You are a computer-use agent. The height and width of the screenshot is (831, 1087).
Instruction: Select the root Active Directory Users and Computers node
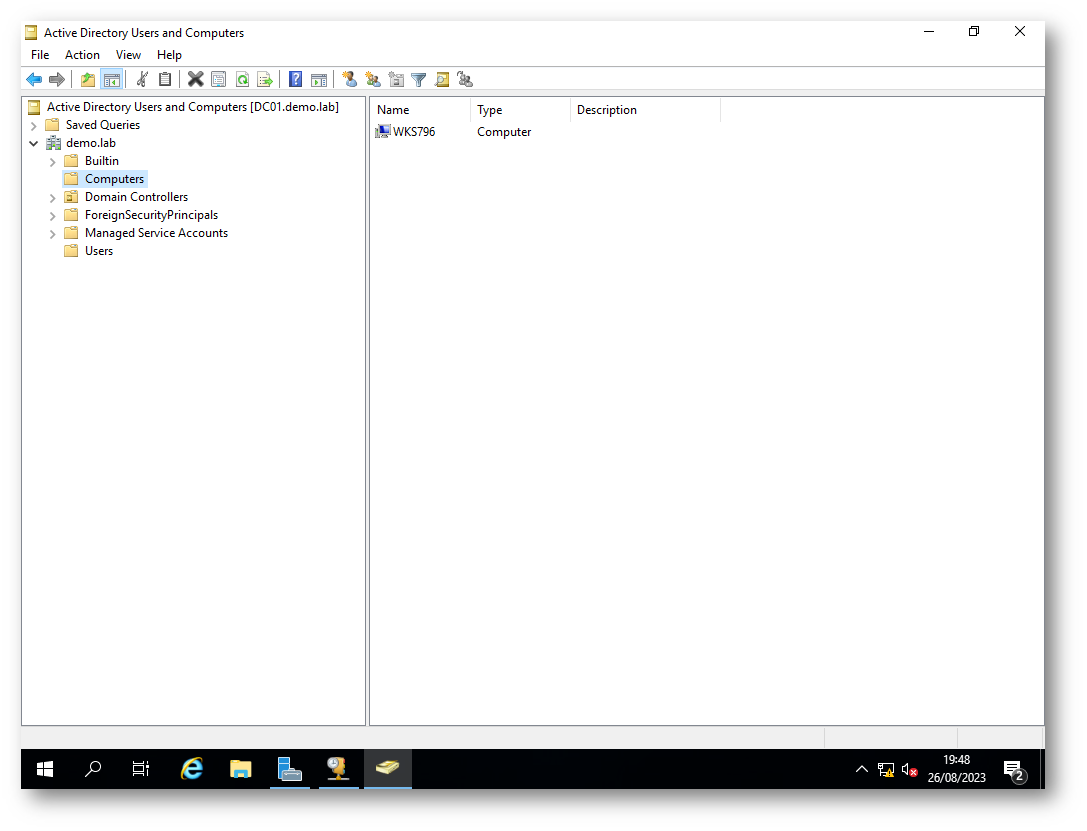(x=193, y=107)
